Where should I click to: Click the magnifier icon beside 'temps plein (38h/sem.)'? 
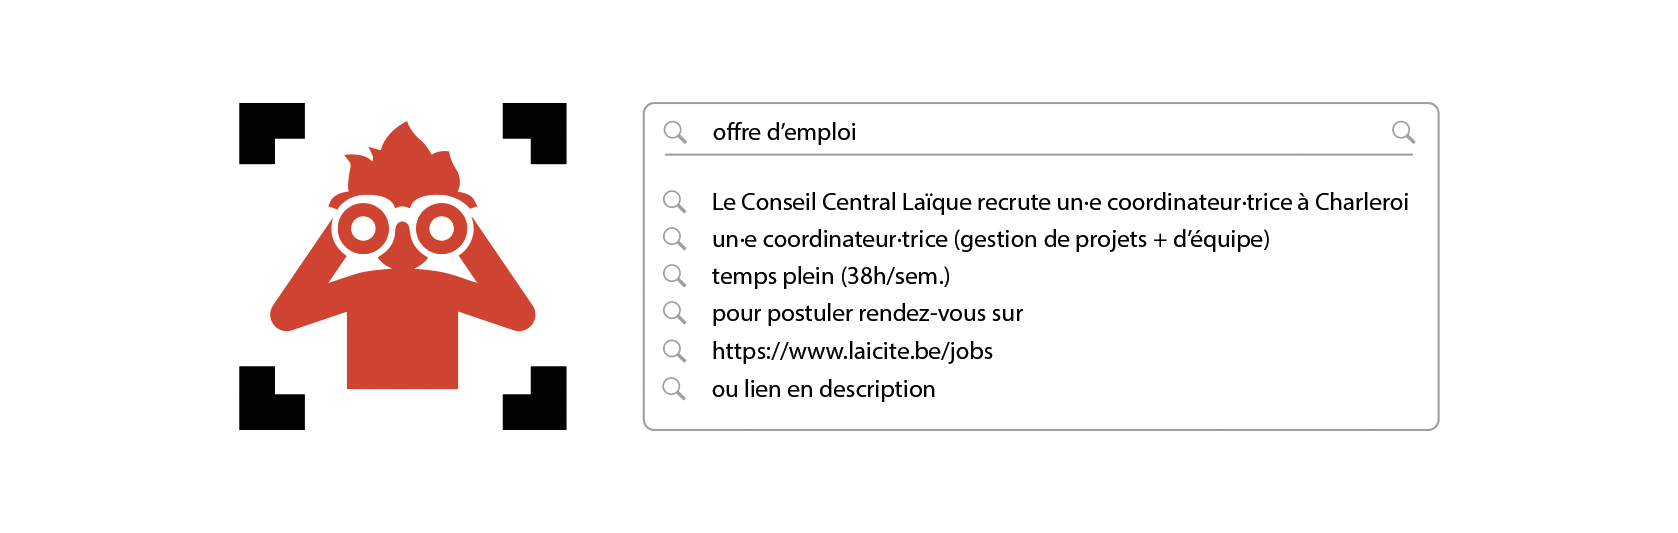tap(674, 275)
